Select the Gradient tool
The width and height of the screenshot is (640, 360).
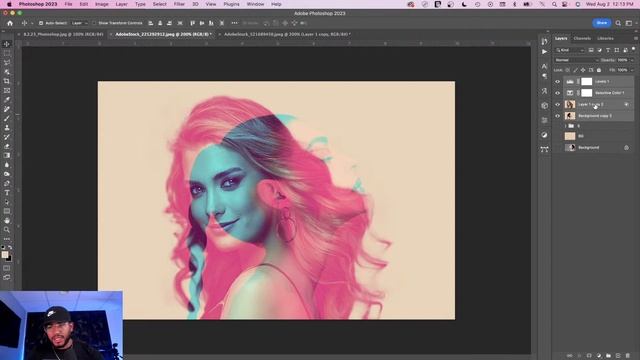pos(7,156)
